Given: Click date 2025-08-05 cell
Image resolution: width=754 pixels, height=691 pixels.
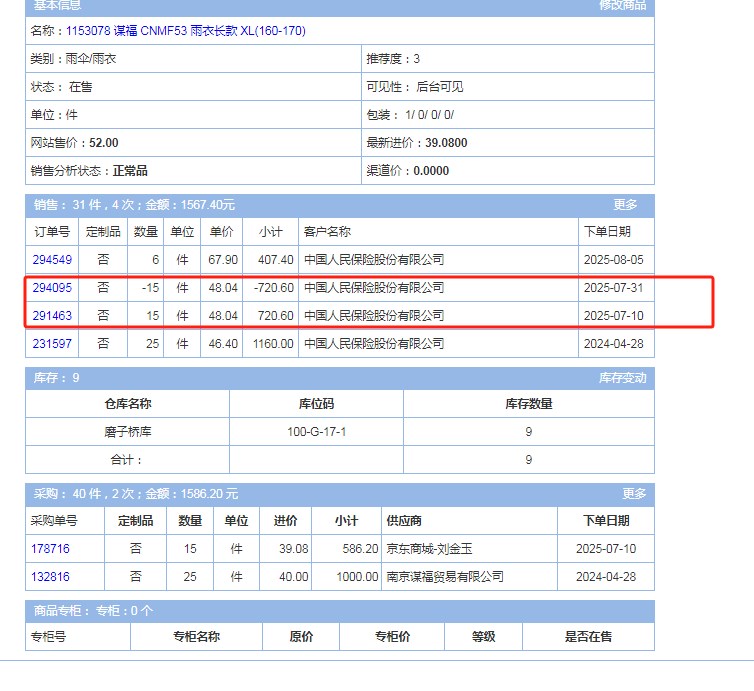Looking at the screenshot, I should 616,260.
